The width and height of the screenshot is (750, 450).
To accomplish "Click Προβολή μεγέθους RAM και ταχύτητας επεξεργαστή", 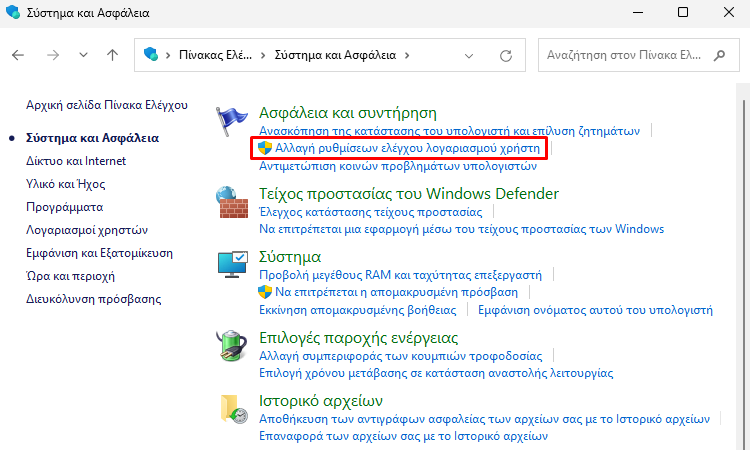I will pyautogui.click(x=400, y=274).
